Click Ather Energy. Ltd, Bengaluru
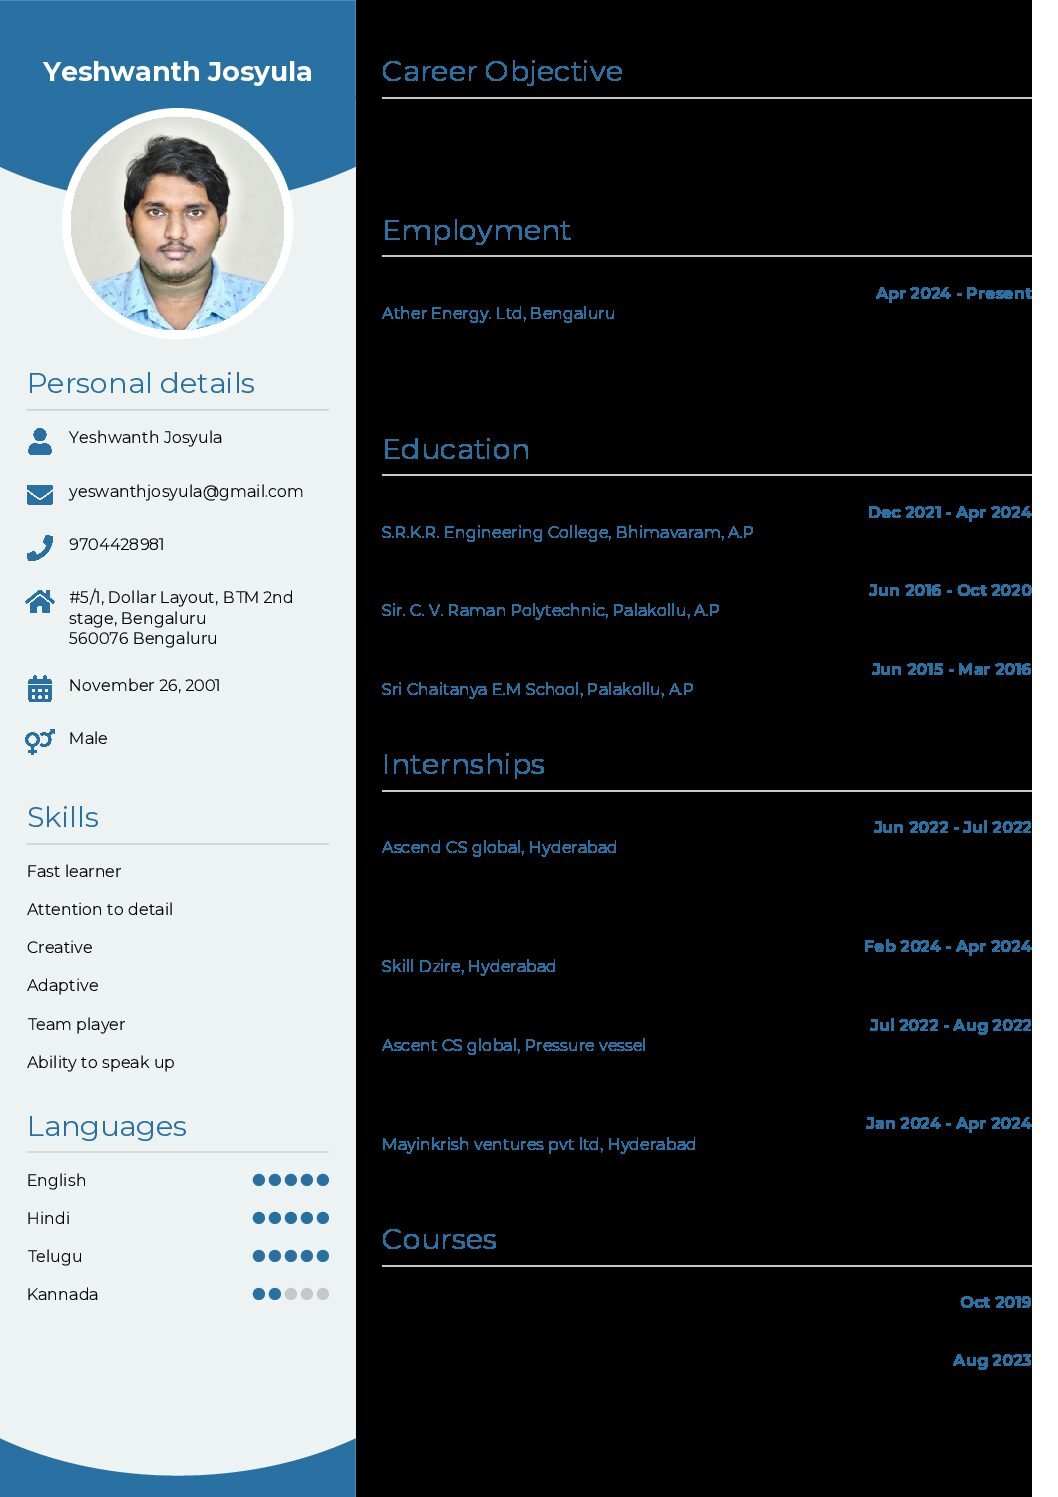 [x=498, y=313]
